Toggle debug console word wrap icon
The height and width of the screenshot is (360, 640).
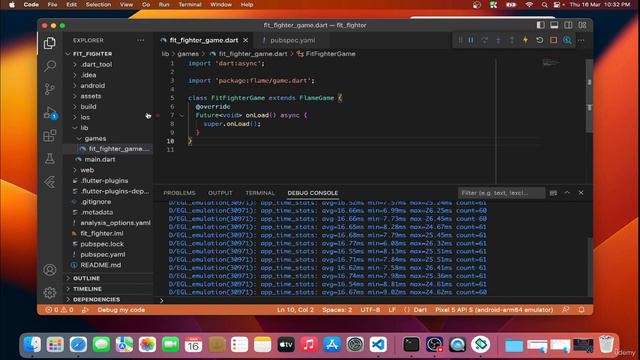(x=553, y=193)
